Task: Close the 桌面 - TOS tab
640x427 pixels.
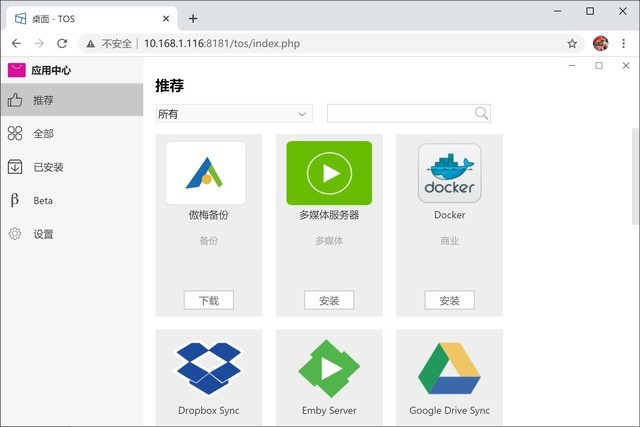Action: pyautogui.click(x=166, y=19)
